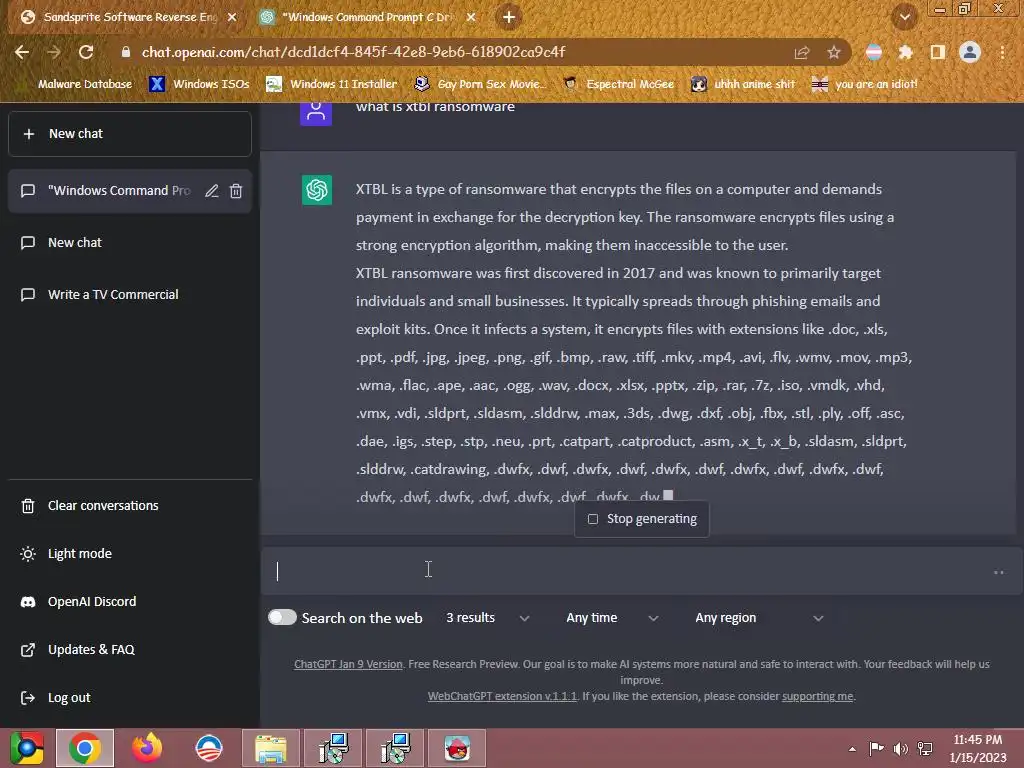Open Firefox from the taskbar
The image size is (1024, 768).
click(147, 748)
